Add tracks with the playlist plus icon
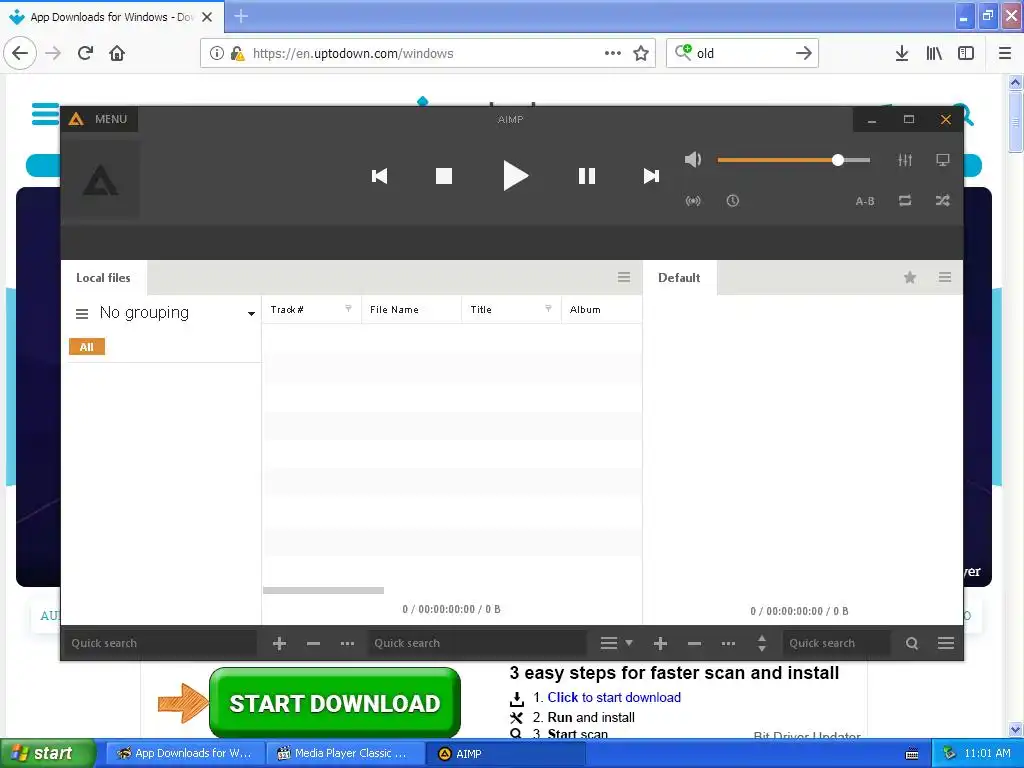1024x768 pixels. pos(660,643)
